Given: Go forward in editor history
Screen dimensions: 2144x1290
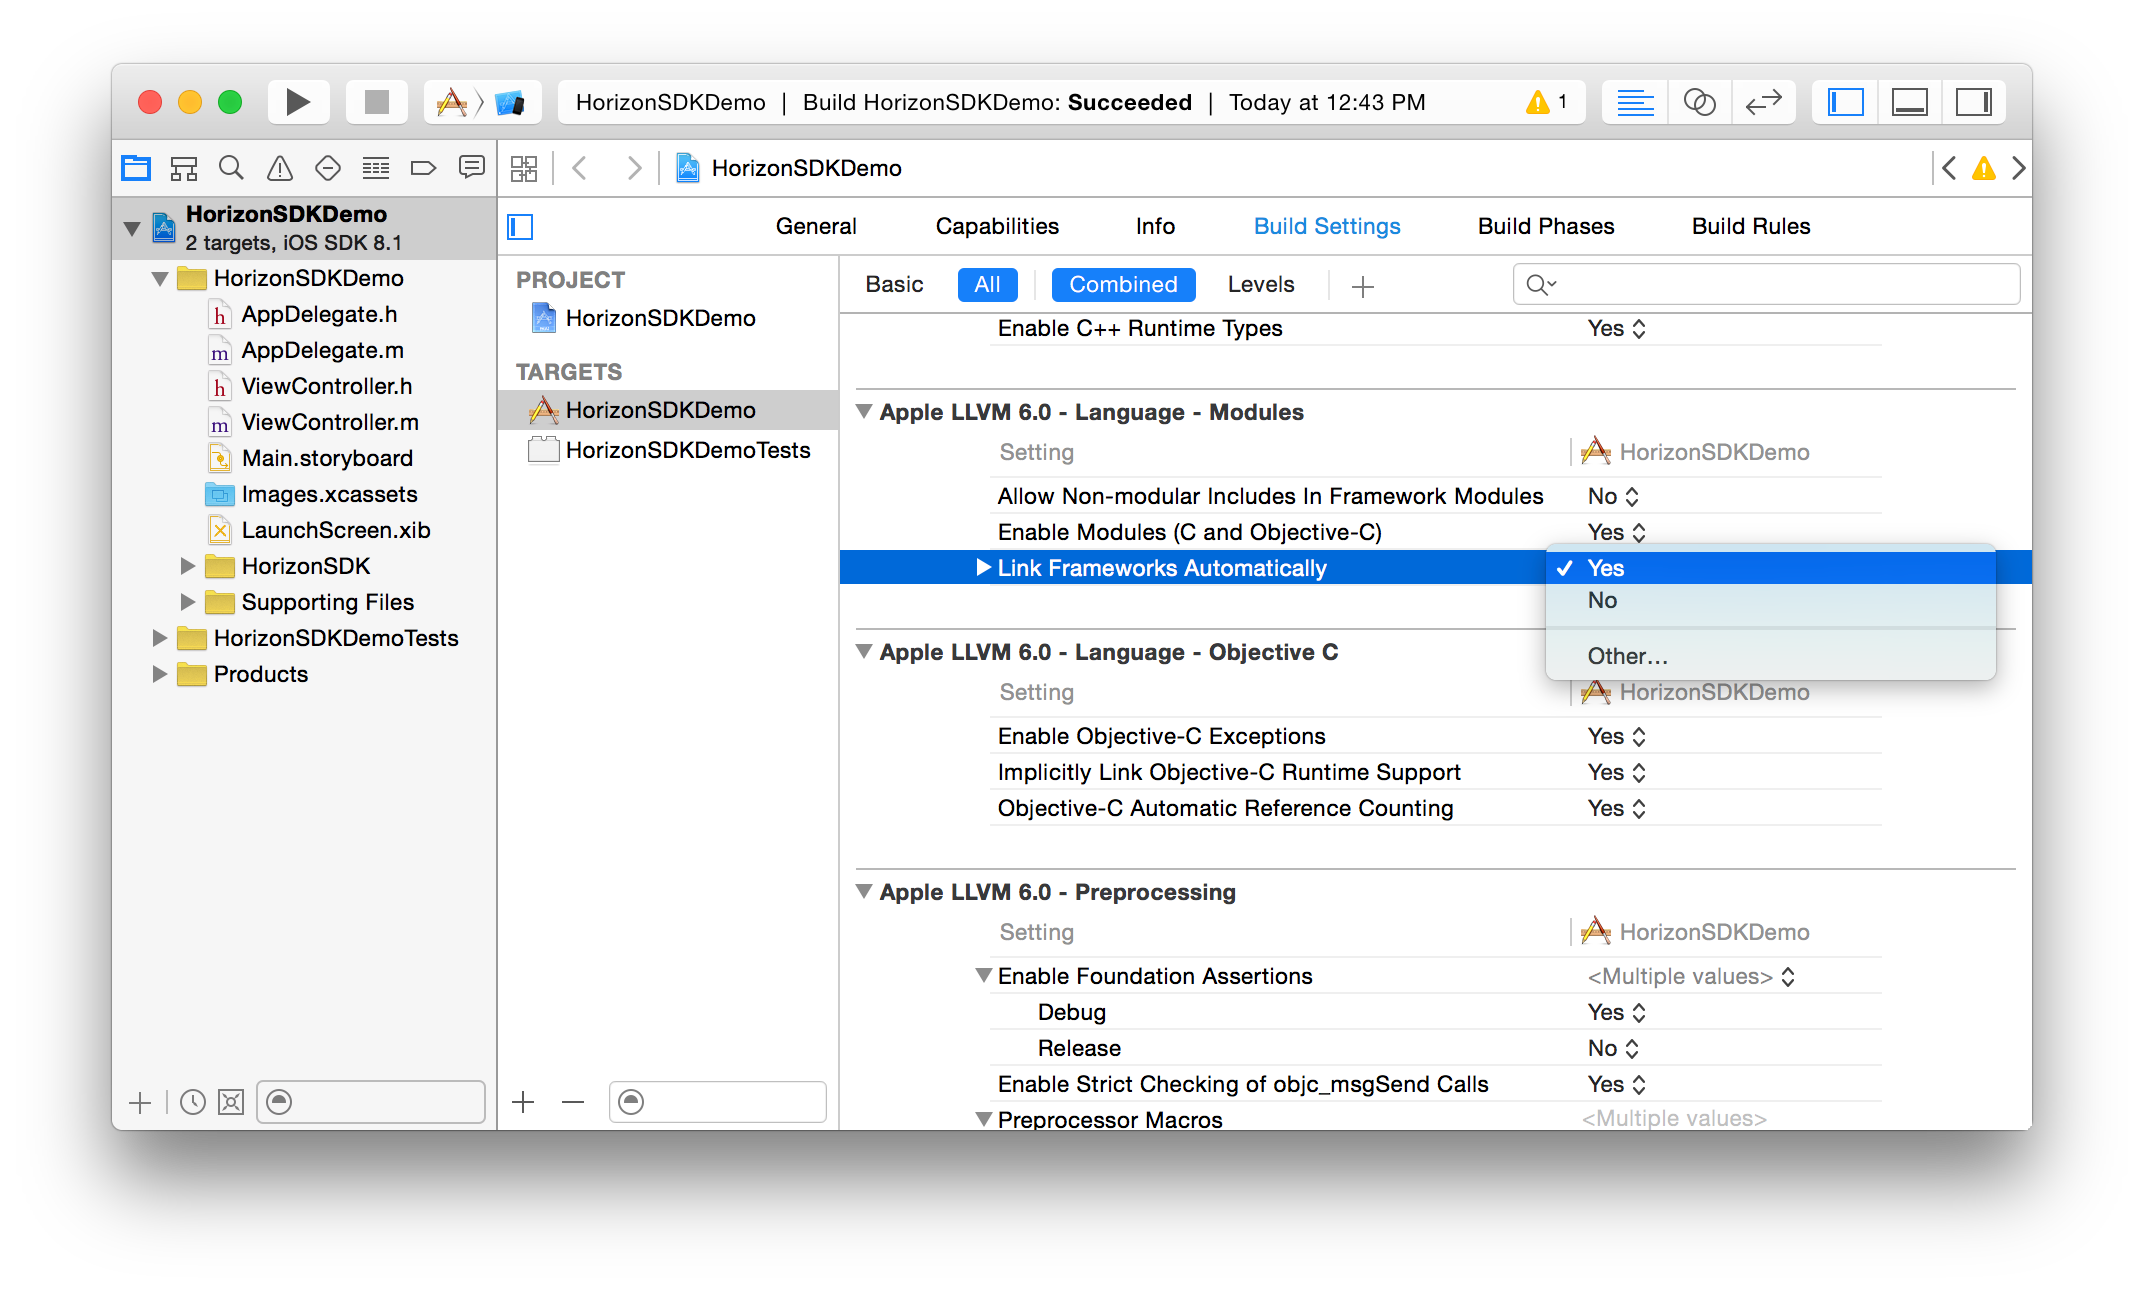Looking at the screenshot, I should point(634,168).
